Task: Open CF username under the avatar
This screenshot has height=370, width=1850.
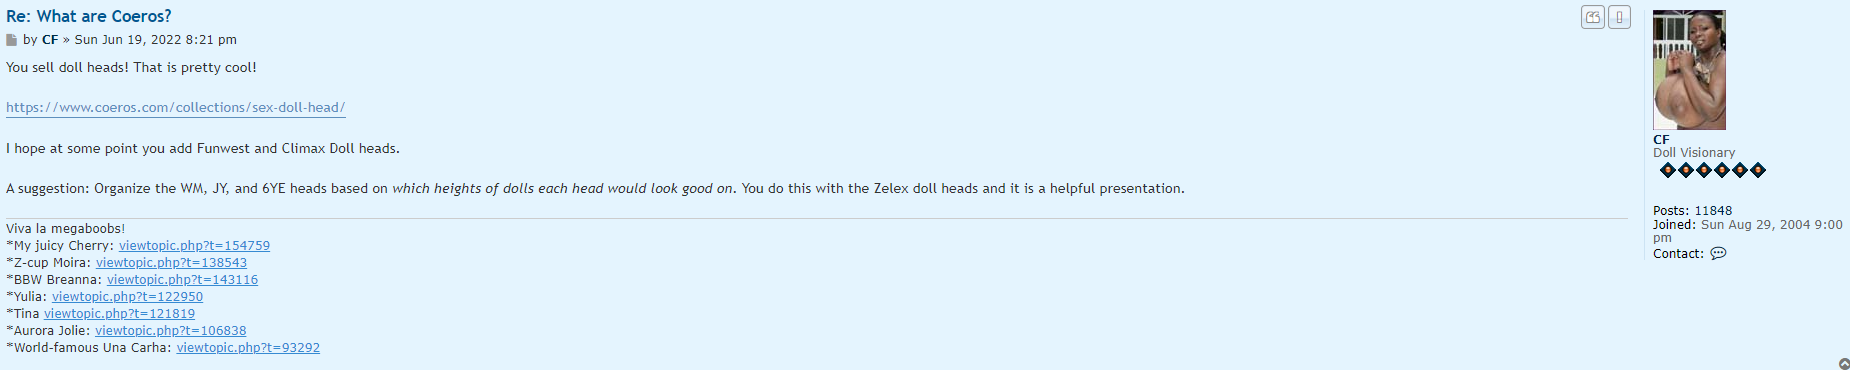Action: pyautogui.click(x=1661, y=140)
